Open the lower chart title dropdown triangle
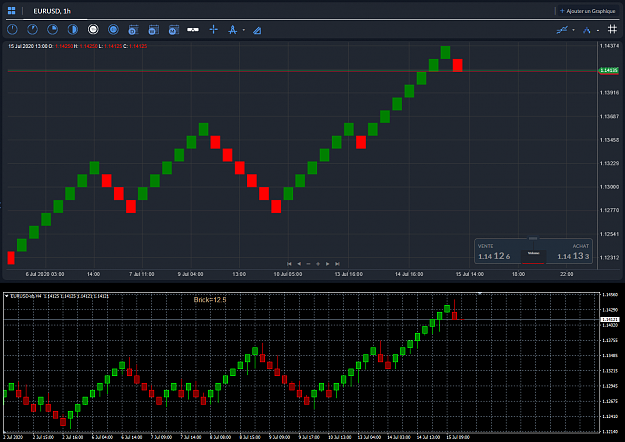Screen dimensions: 625x442 point(7,296)
